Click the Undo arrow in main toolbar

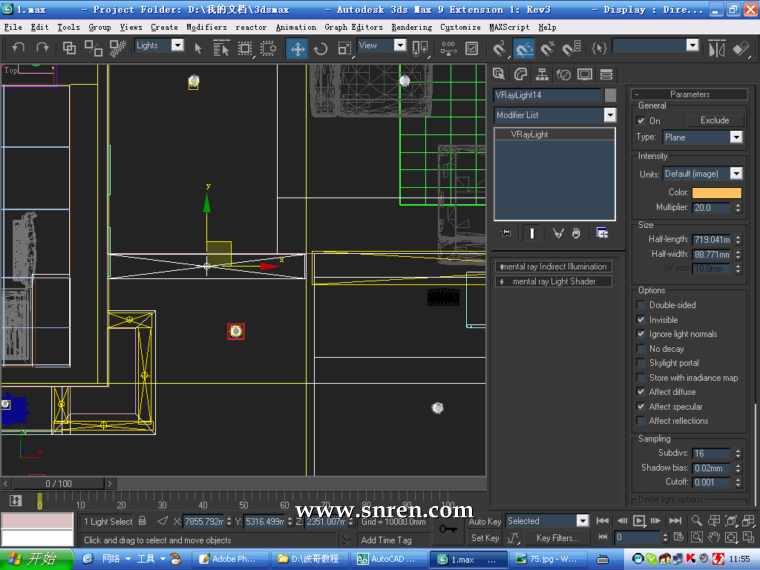point(18,47)
